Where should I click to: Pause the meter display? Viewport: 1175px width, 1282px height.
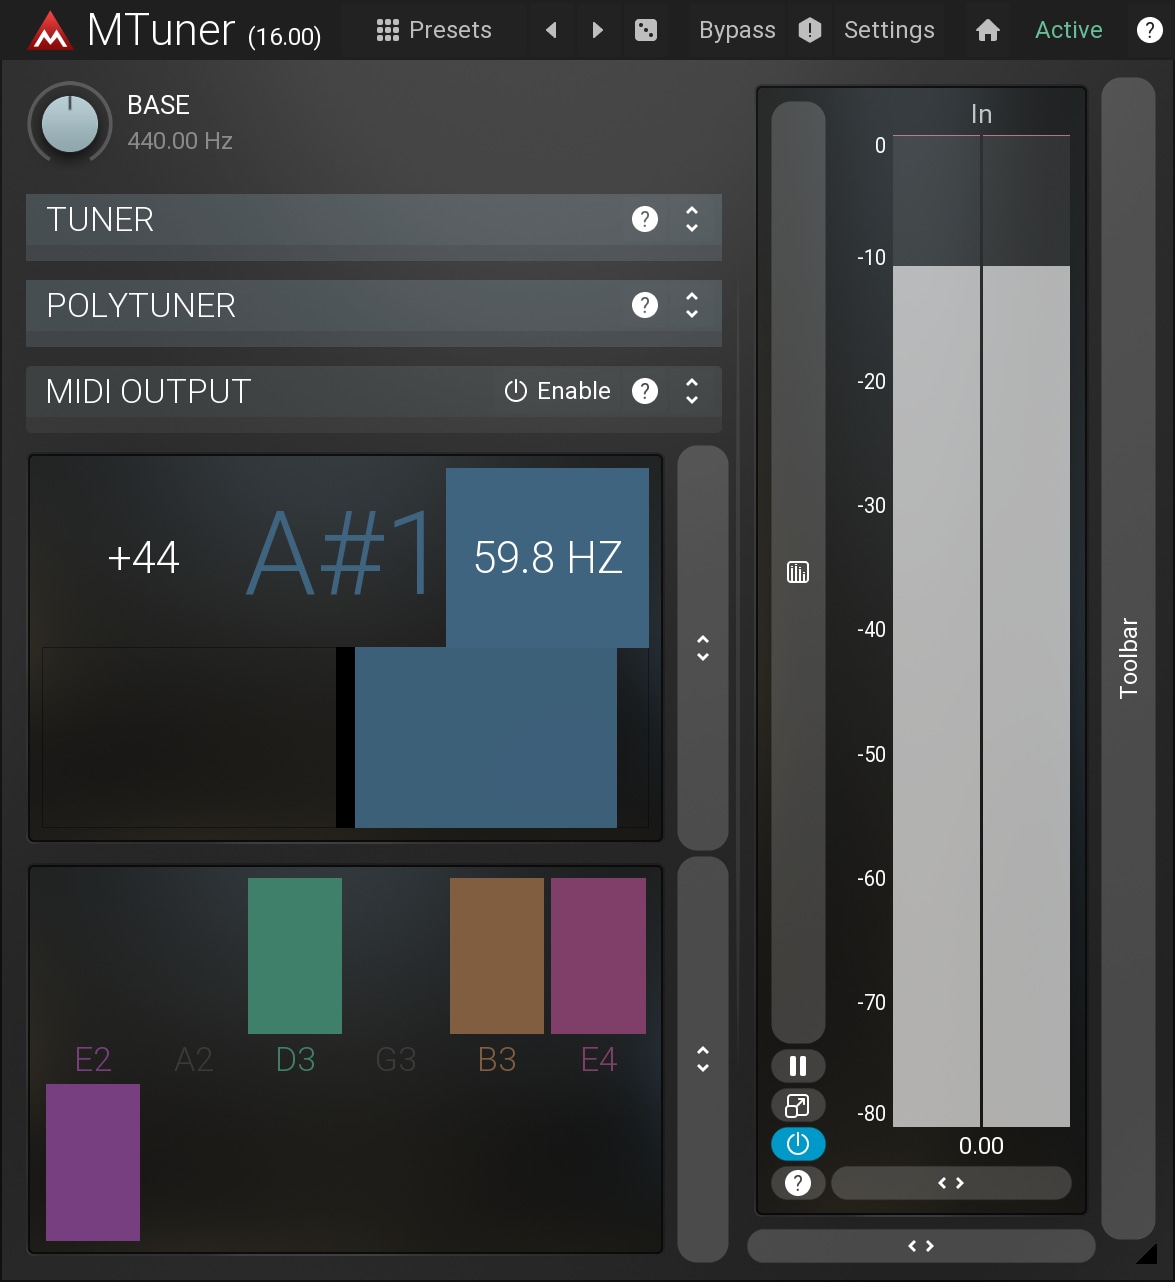pos(798,1066)
